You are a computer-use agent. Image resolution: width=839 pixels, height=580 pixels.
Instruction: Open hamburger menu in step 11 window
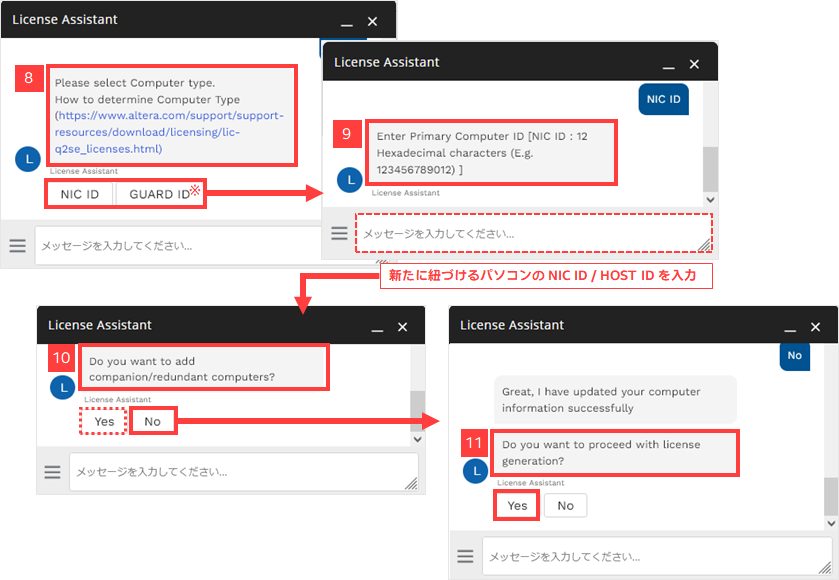pyautogui.click(x=465, y=556)
